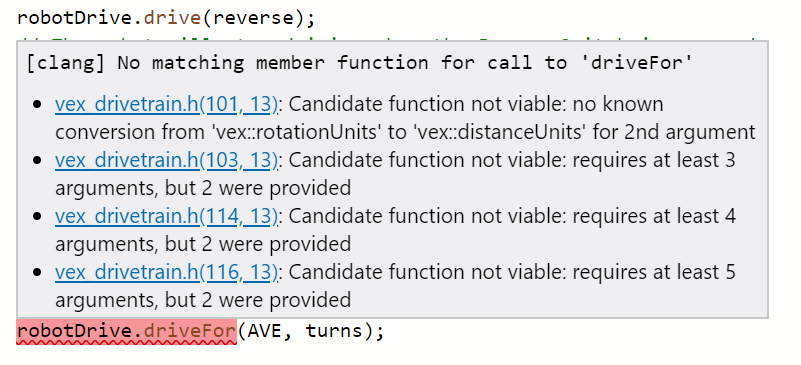Click the 'requires at least 4' message

click(x=654, y=216)
